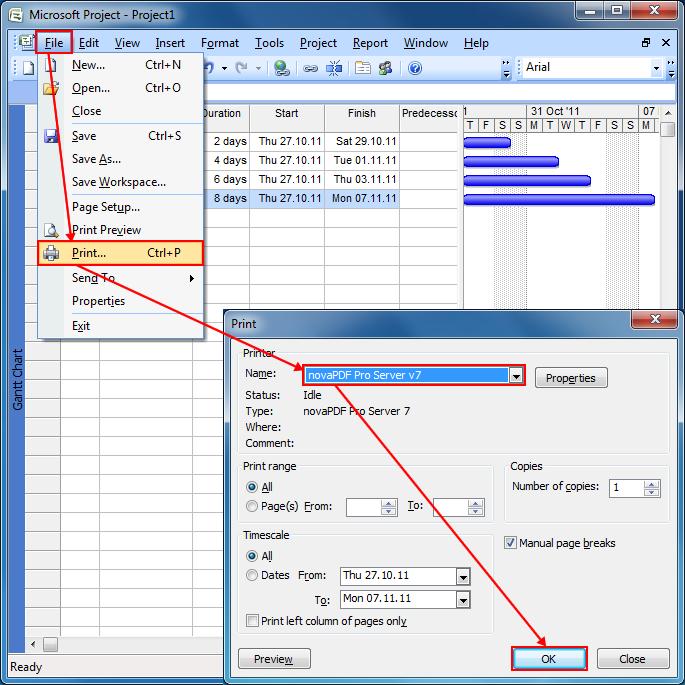Screen dimensions: 685x685
Task: Expand the Timescale From date dropdown
Action: pyautogui.click(x=462, y=576)
